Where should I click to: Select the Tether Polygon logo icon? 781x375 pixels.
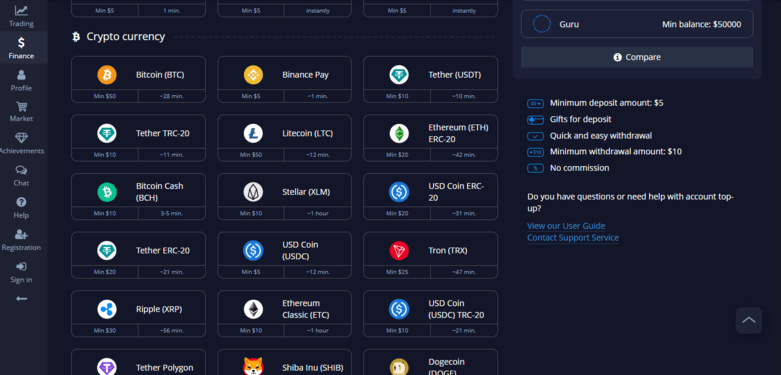[x=107, y=367]
